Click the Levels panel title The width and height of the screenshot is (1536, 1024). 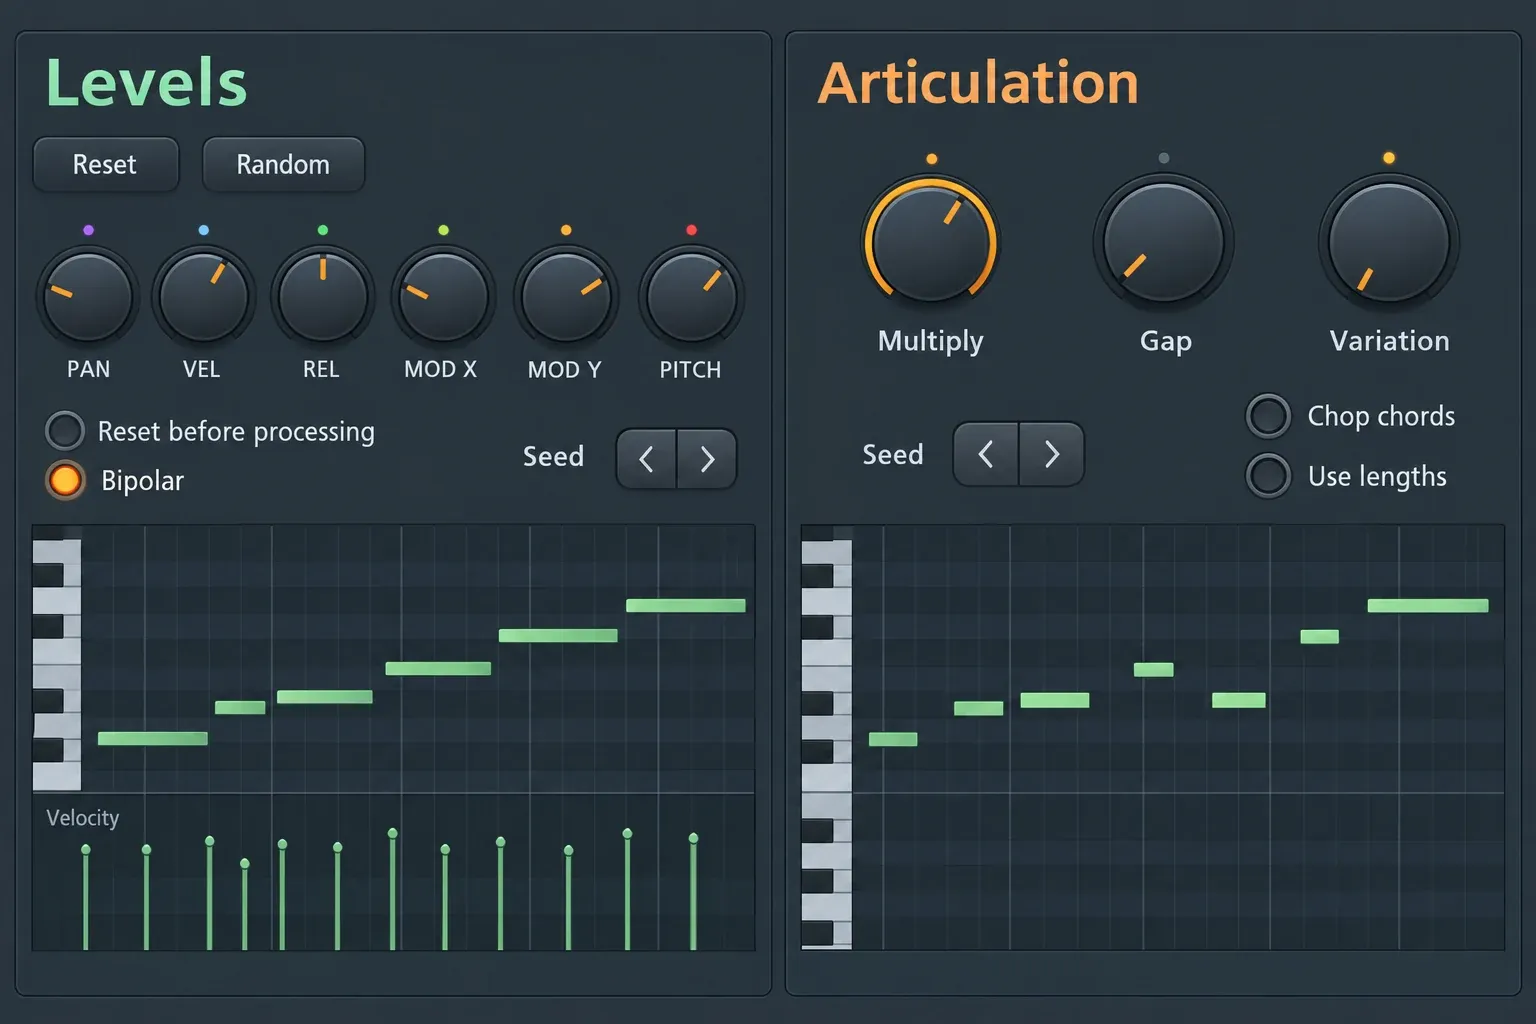[146, 82]
